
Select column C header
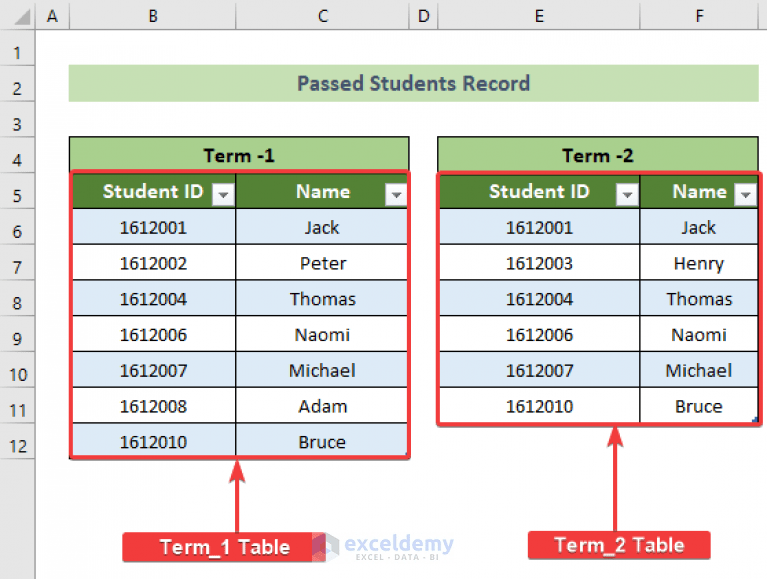coord(323,16)
